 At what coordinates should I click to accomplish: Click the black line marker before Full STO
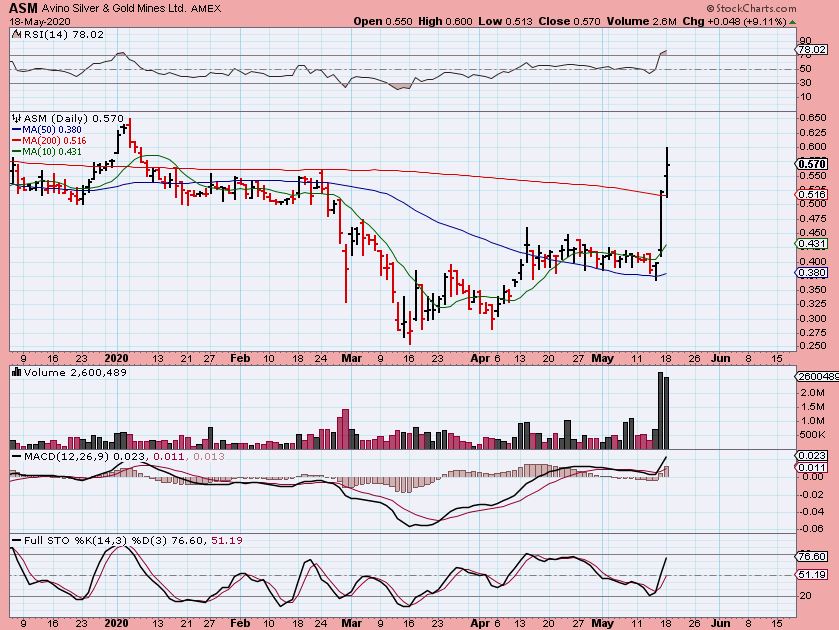point(17,541)
